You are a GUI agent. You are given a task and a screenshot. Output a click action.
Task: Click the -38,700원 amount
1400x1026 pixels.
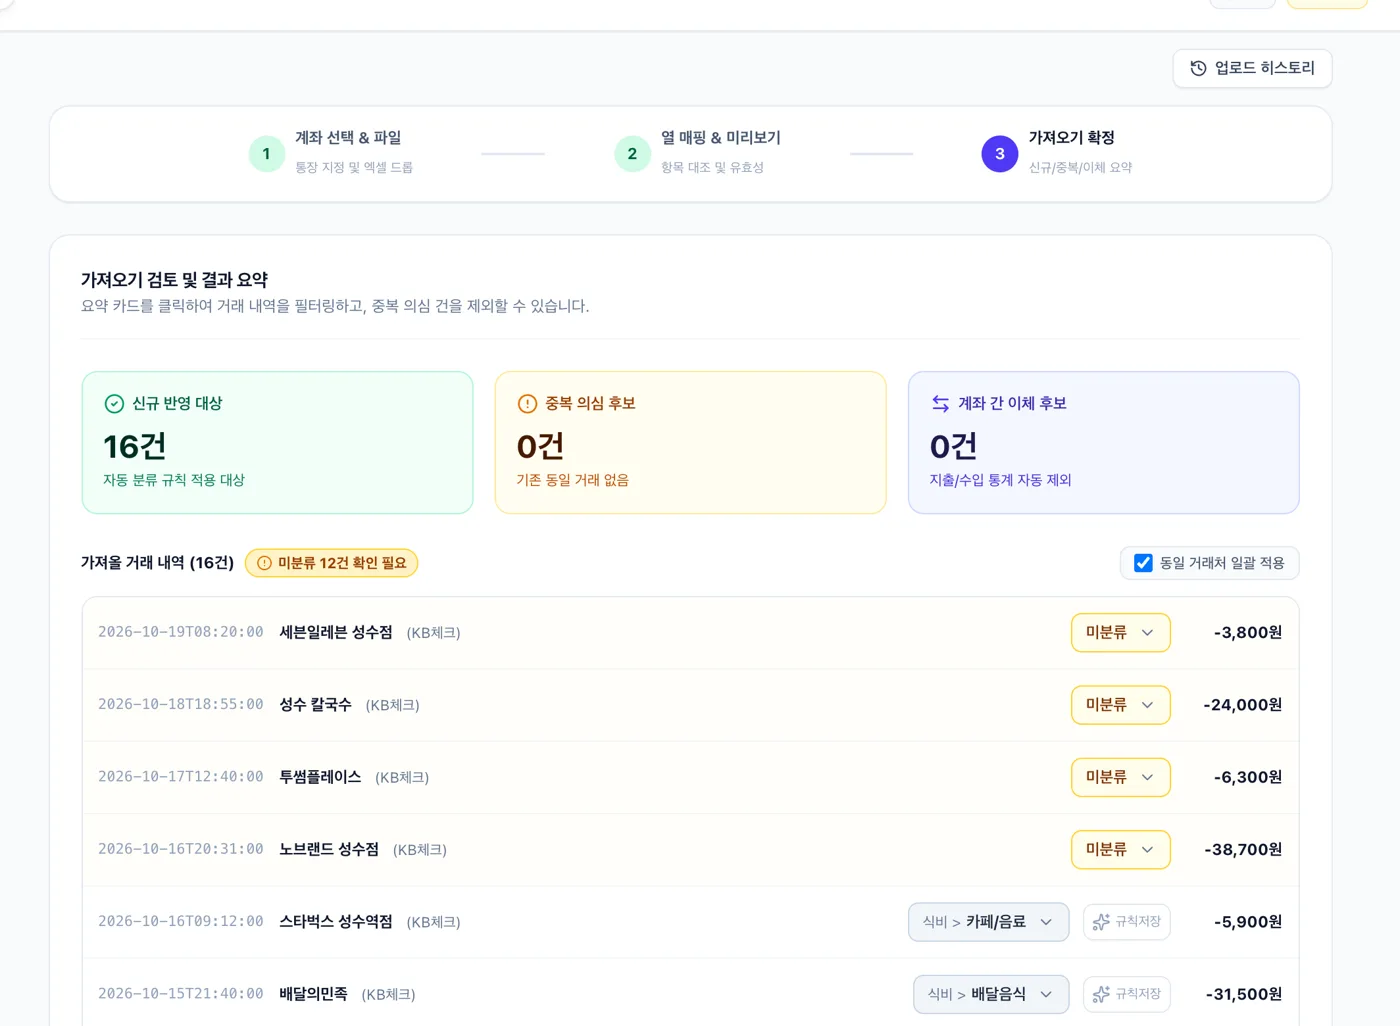(1243, 849)
